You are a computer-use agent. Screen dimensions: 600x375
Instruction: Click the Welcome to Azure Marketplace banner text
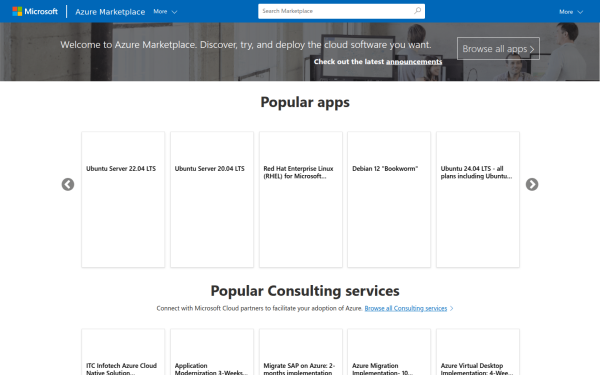pyautogui.click(x=246, y=45)
